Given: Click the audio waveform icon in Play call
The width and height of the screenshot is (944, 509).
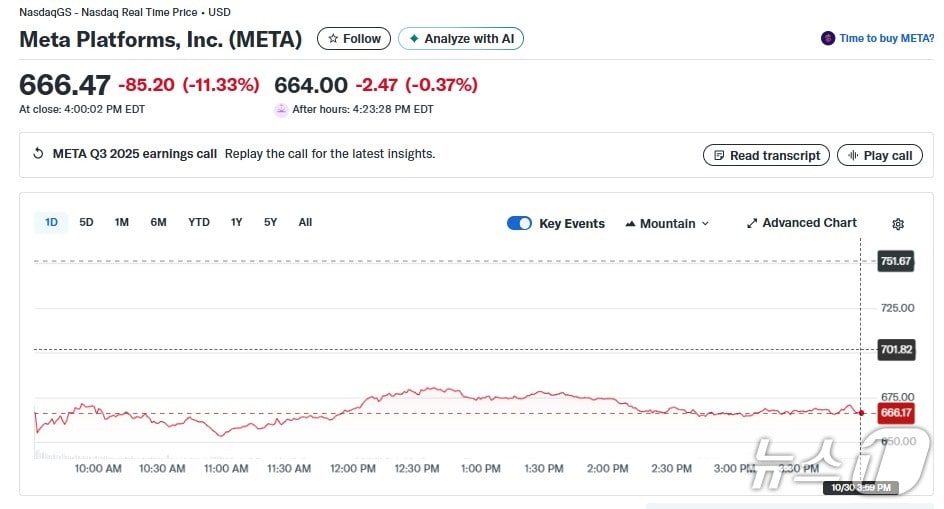Looking at the screenshot, I should point(853,155).
